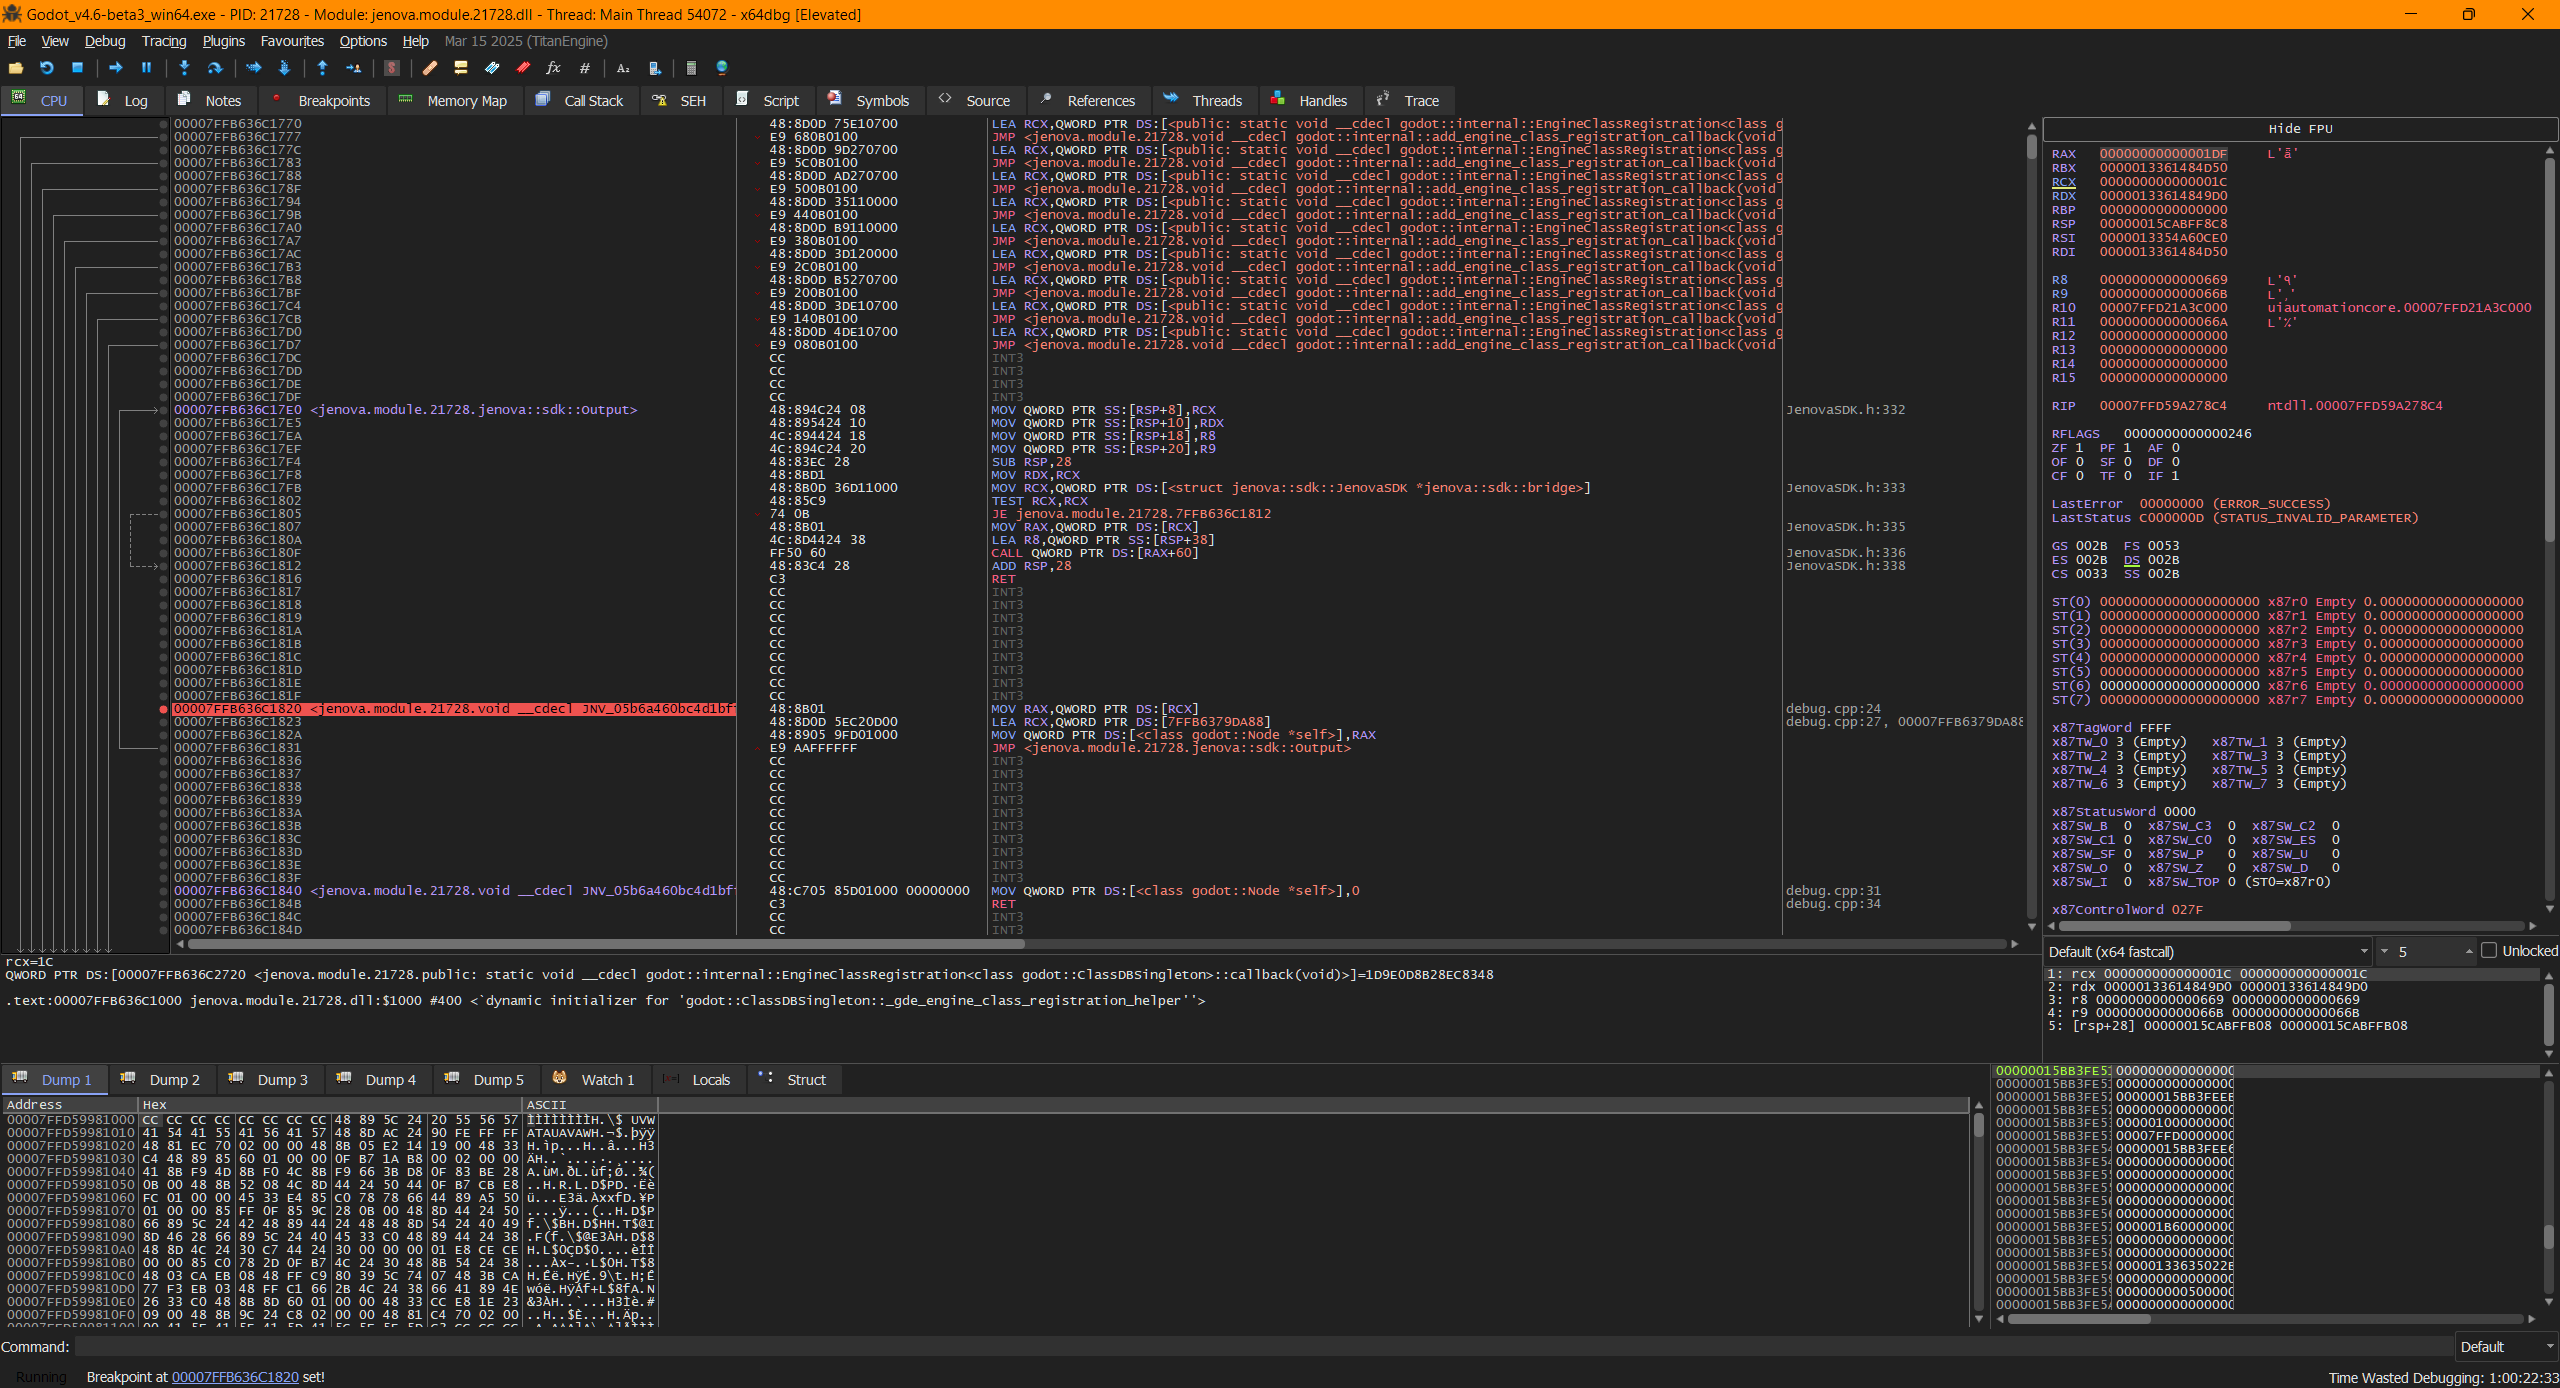This screenshot has width=2560, height=1388.
Task: Select dump row 00007FFD59981020
Action: 330,1146
